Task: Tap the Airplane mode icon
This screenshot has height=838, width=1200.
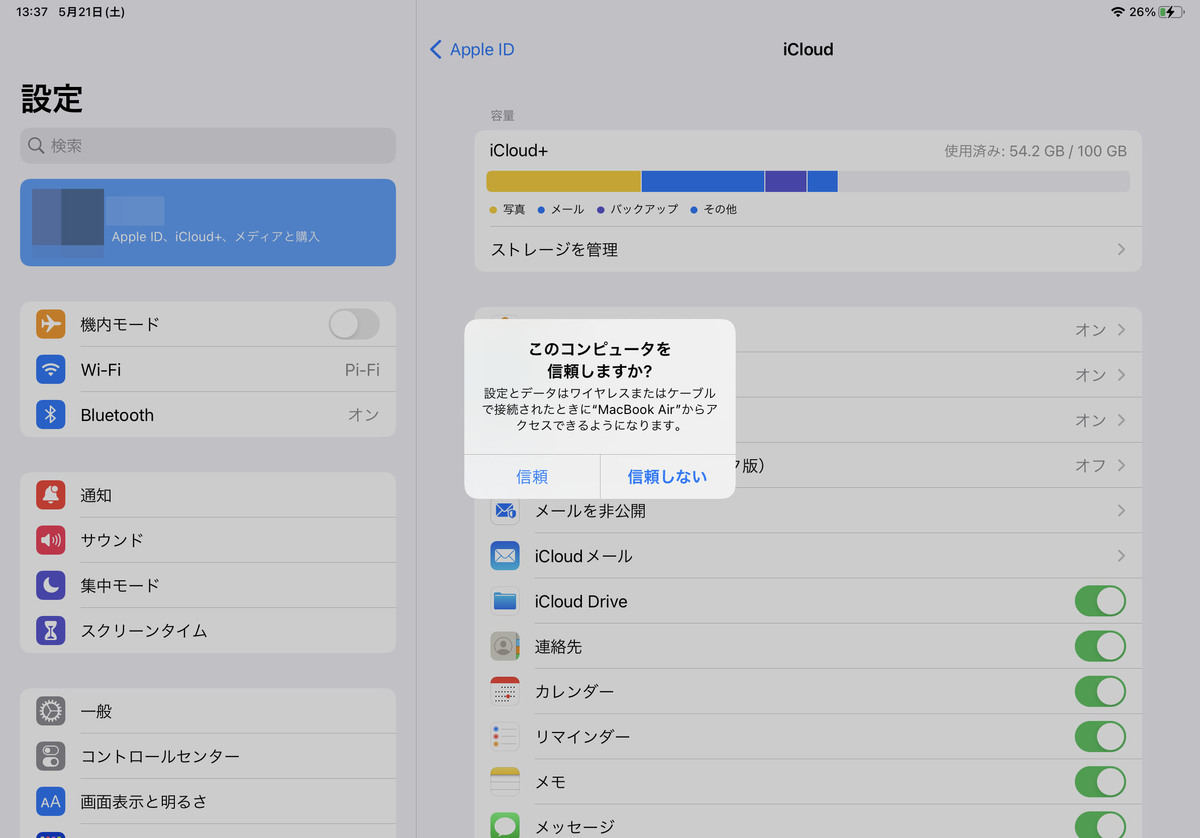Action: tap(51, 324)
